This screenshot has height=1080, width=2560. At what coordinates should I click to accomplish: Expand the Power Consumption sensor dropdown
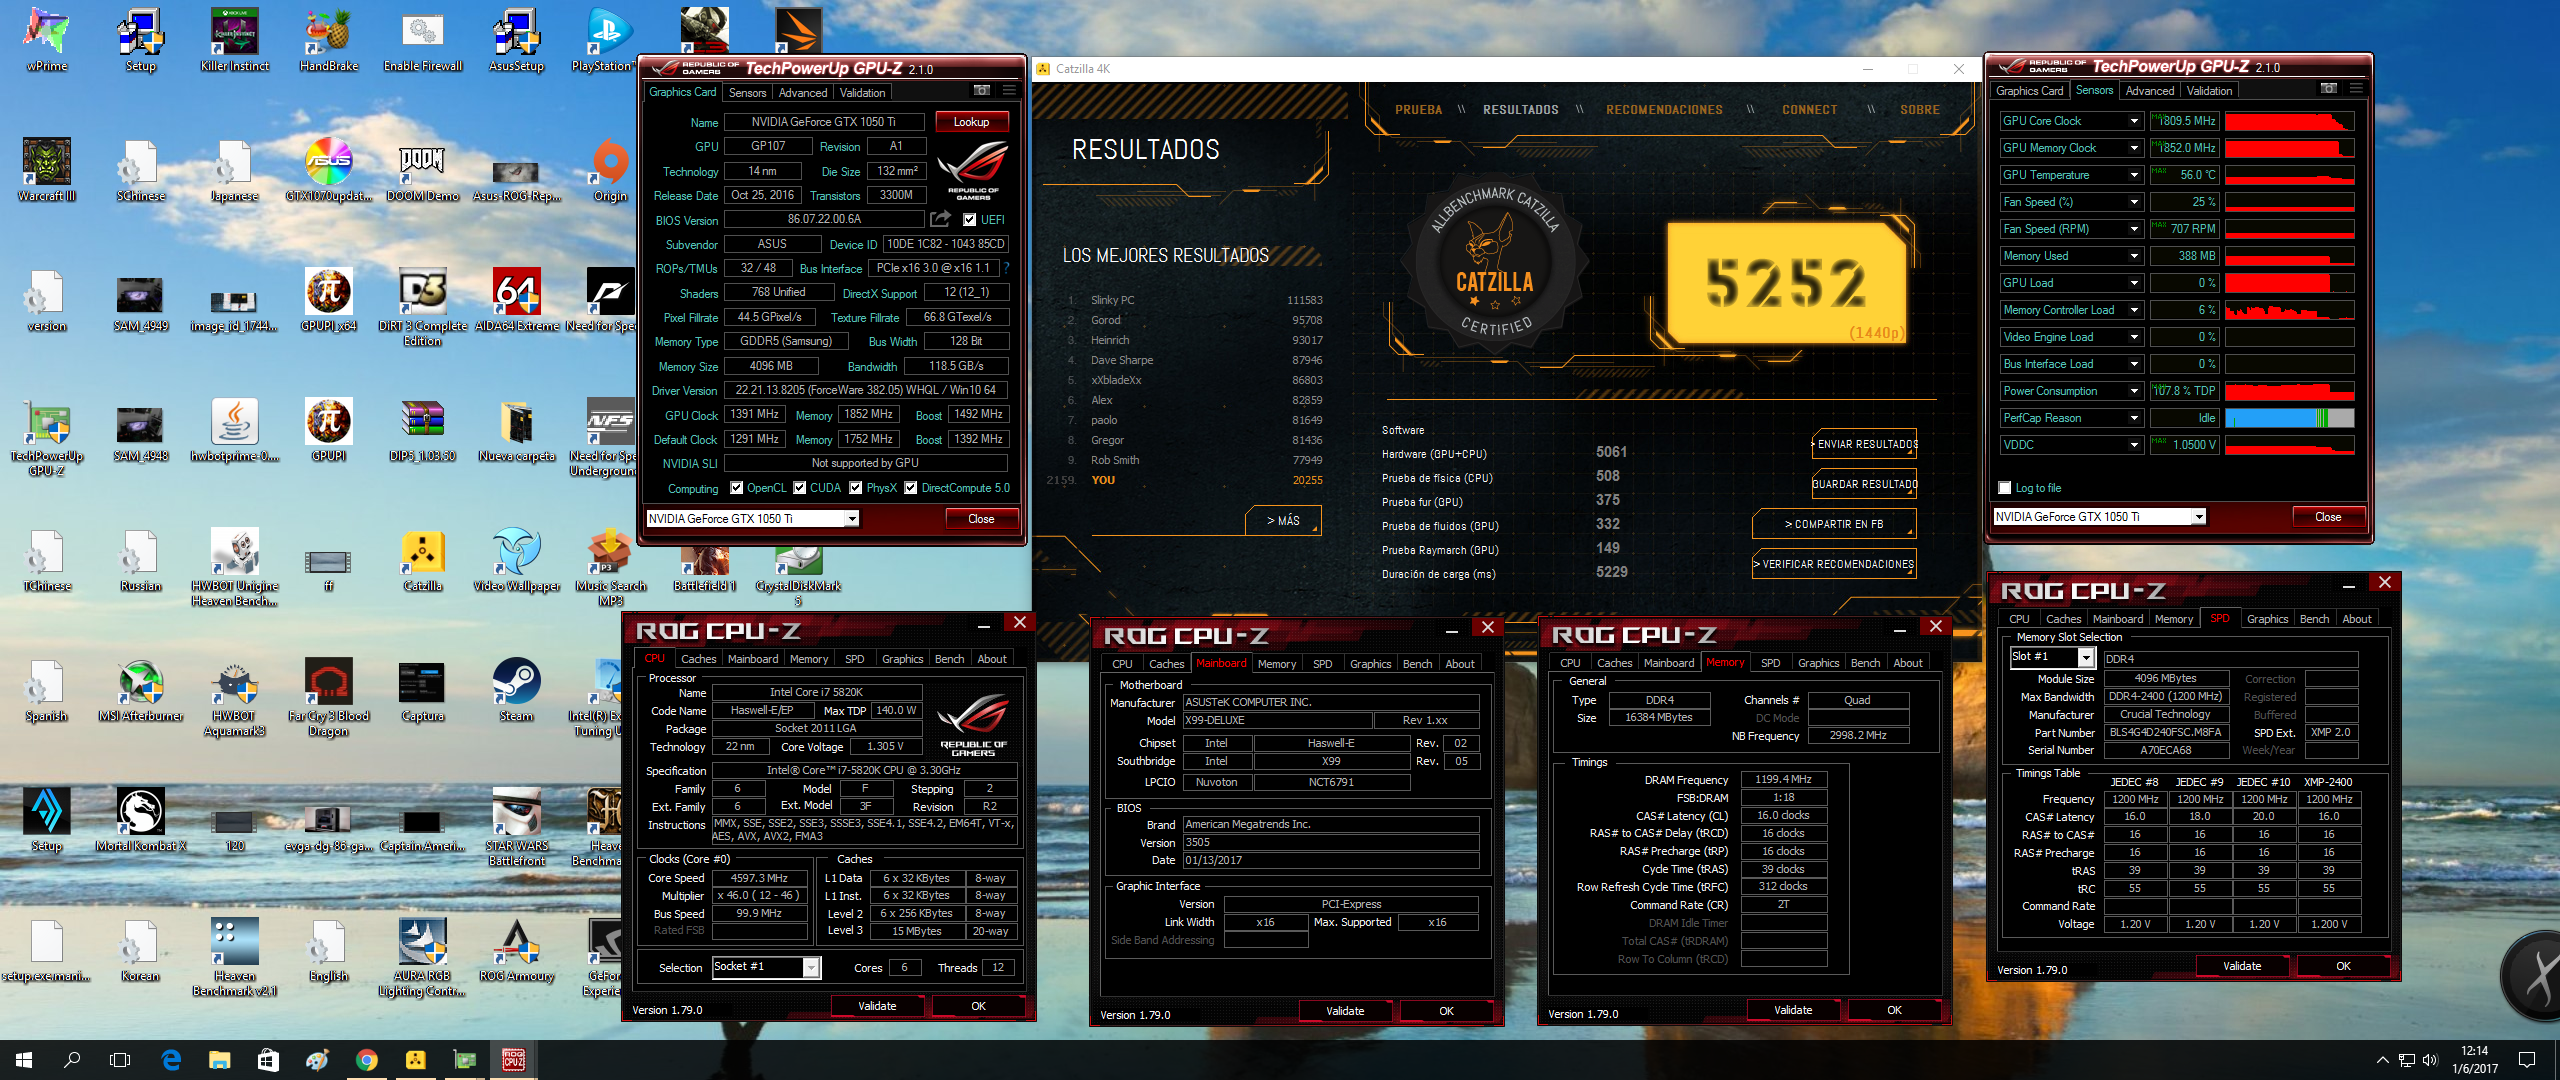coord(2134,391)
